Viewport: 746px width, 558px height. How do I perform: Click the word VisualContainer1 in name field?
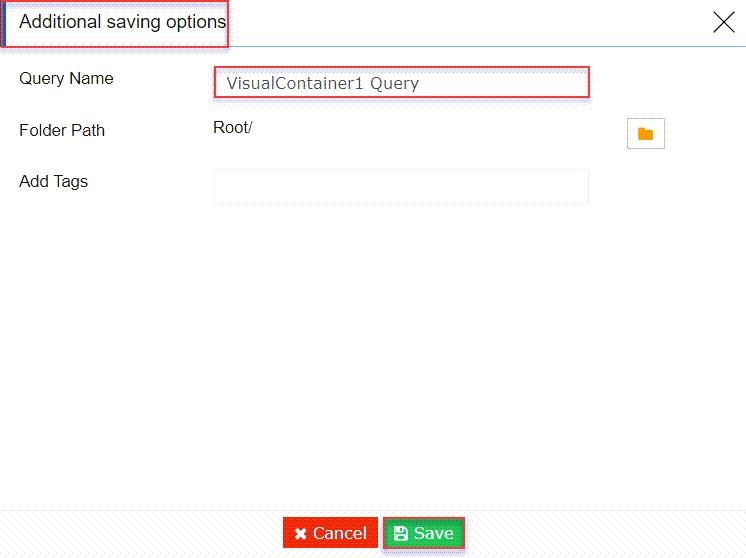pyautogui.click(x=294, y=83)
